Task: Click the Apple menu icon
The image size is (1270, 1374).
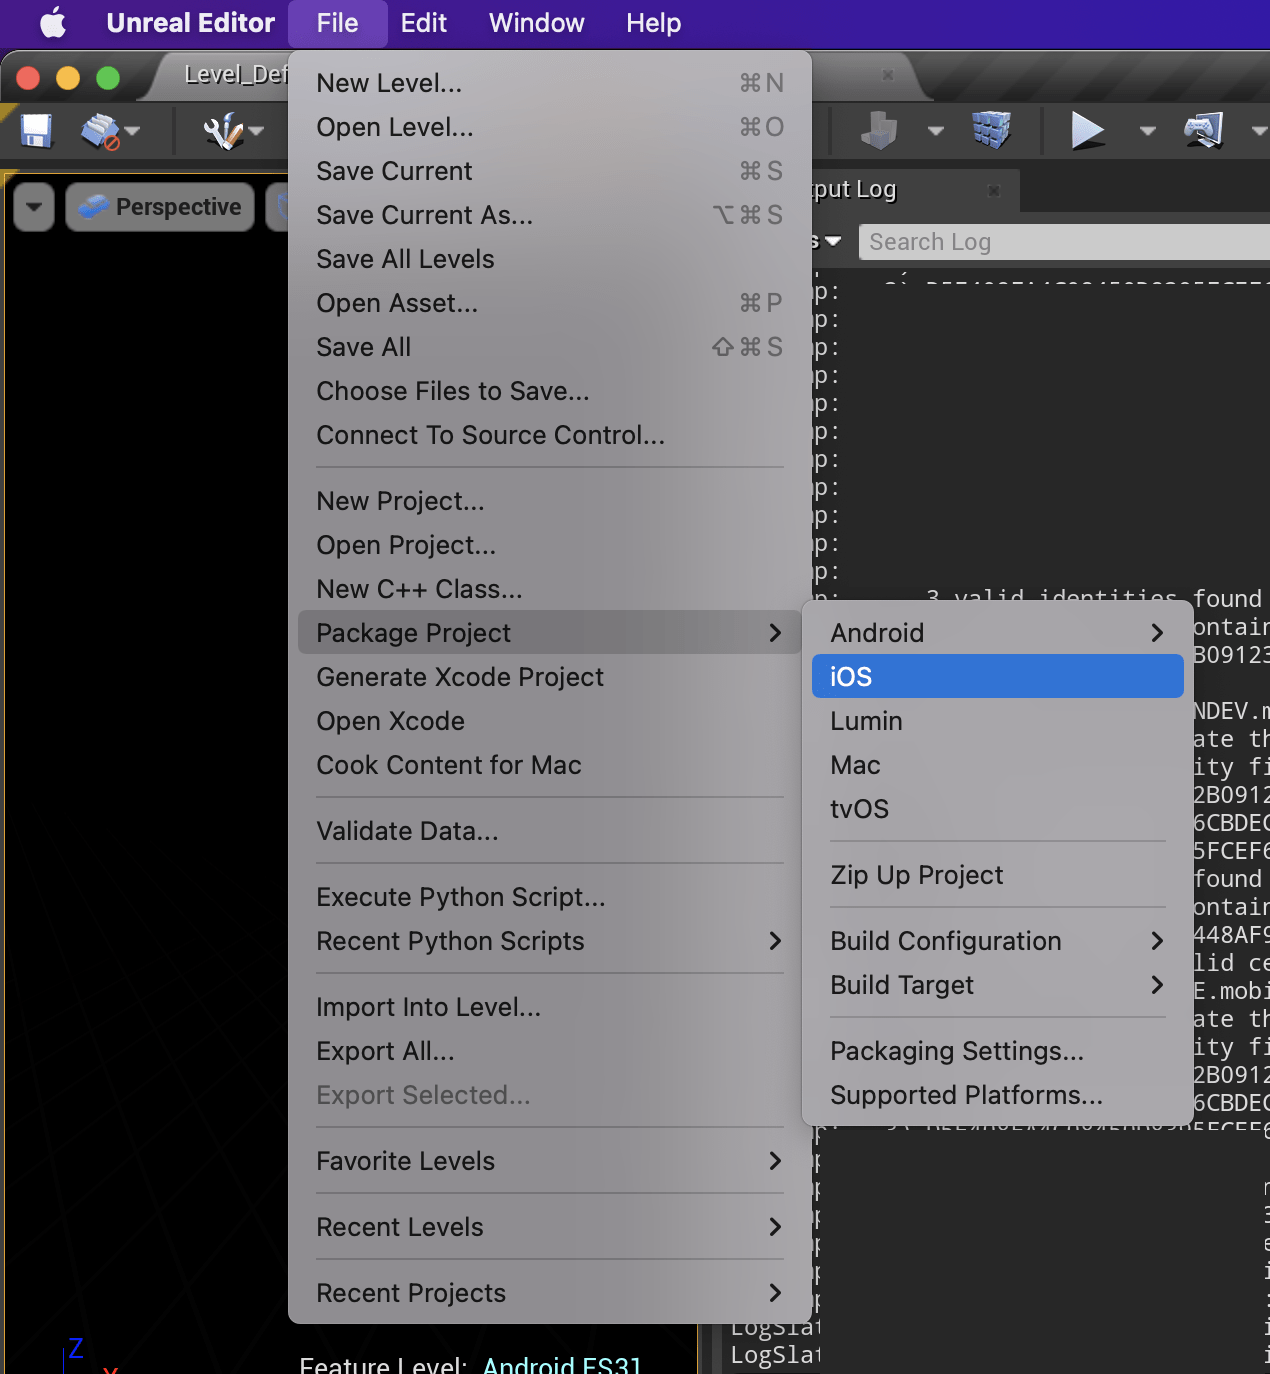Action: 53,22
